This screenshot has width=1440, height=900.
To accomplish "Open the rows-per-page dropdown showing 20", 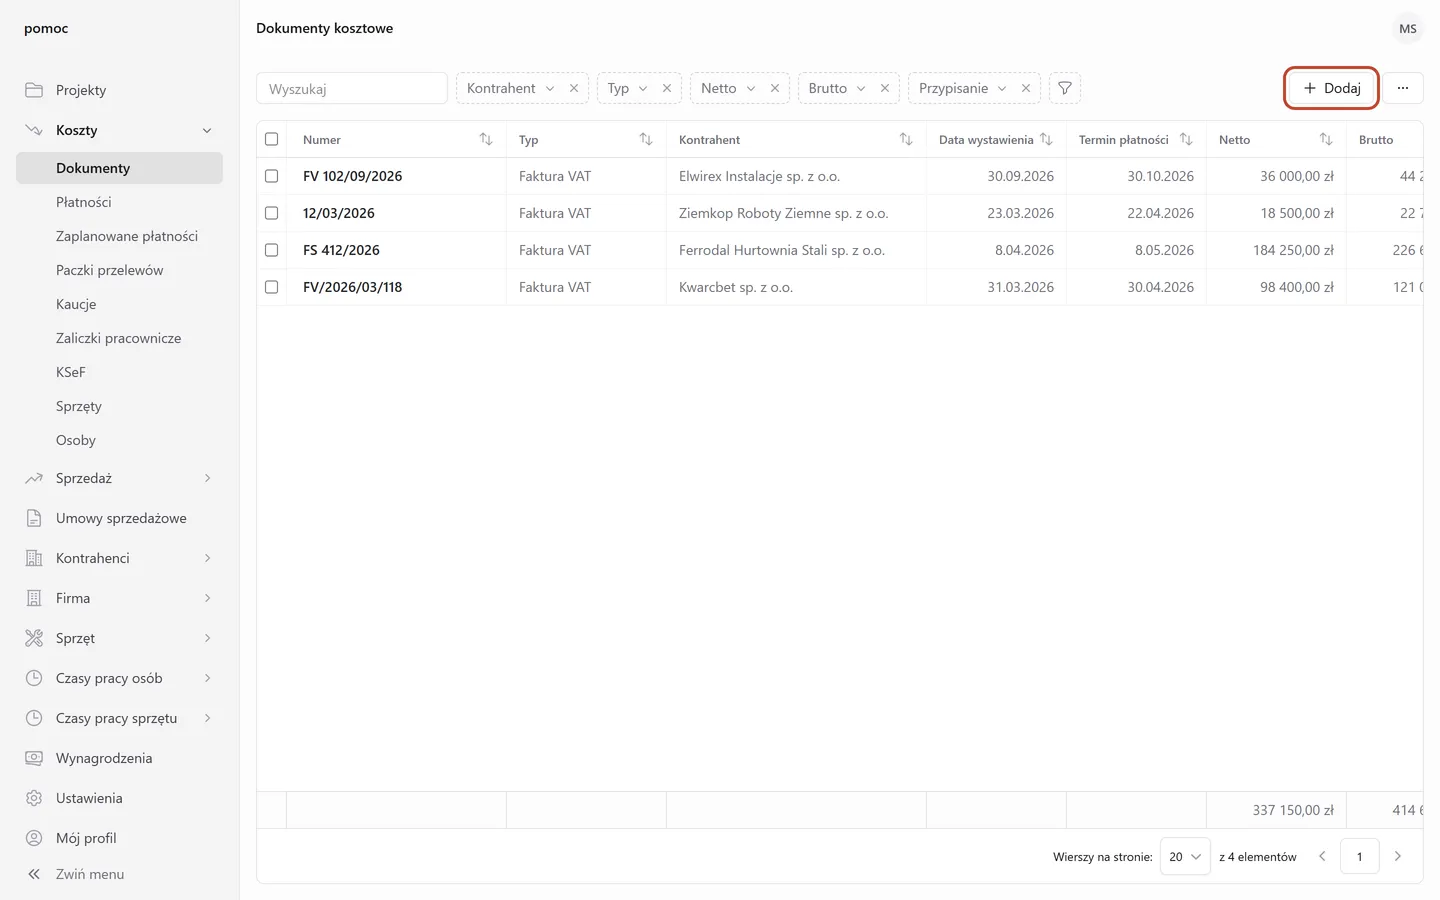I will 1185,857.
